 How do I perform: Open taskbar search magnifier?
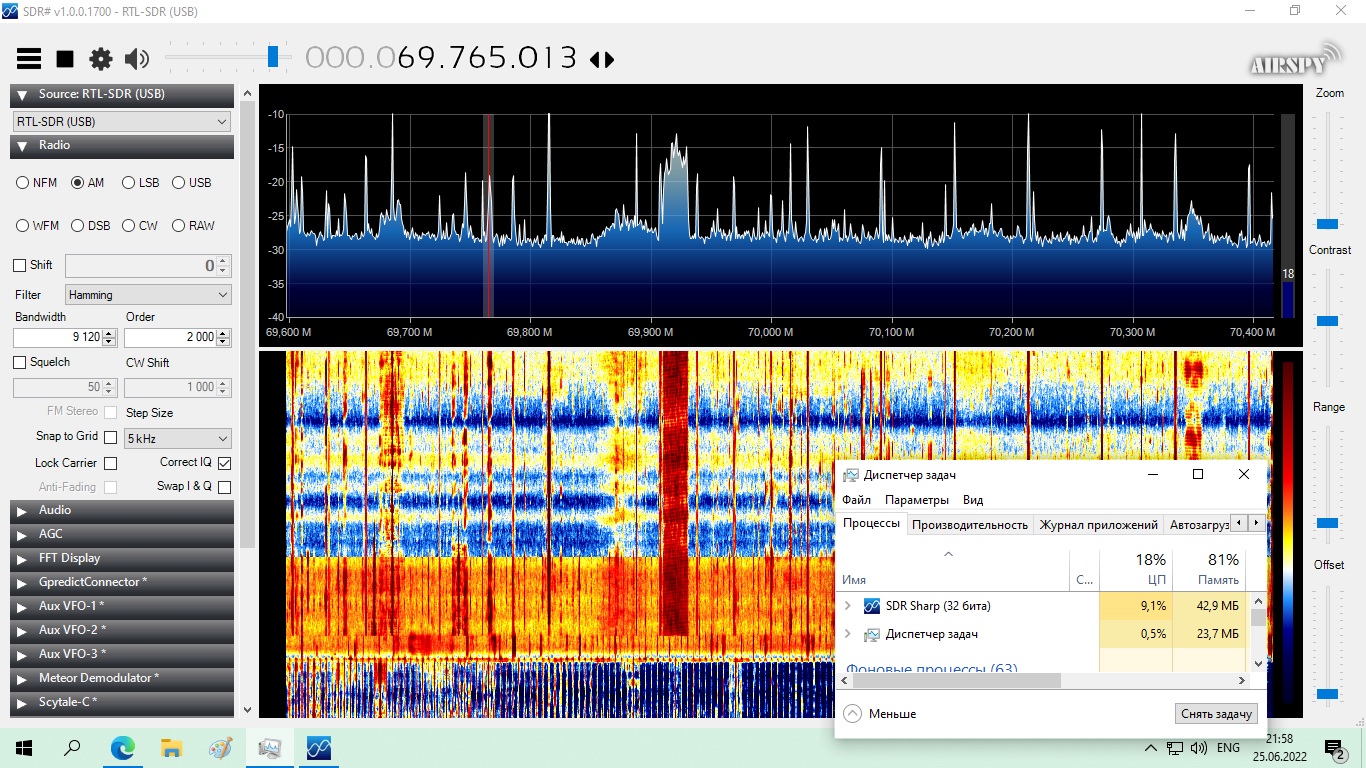coord(72,748)
